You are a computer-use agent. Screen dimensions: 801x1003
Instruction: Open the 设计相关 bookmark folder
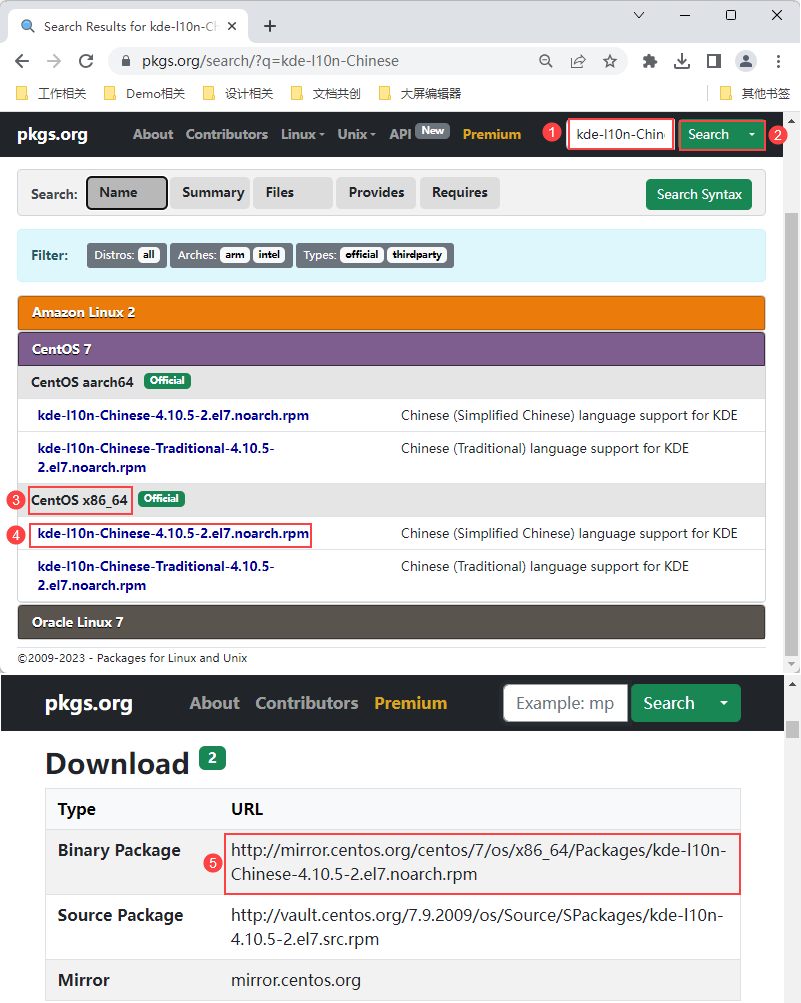(238, 93)
